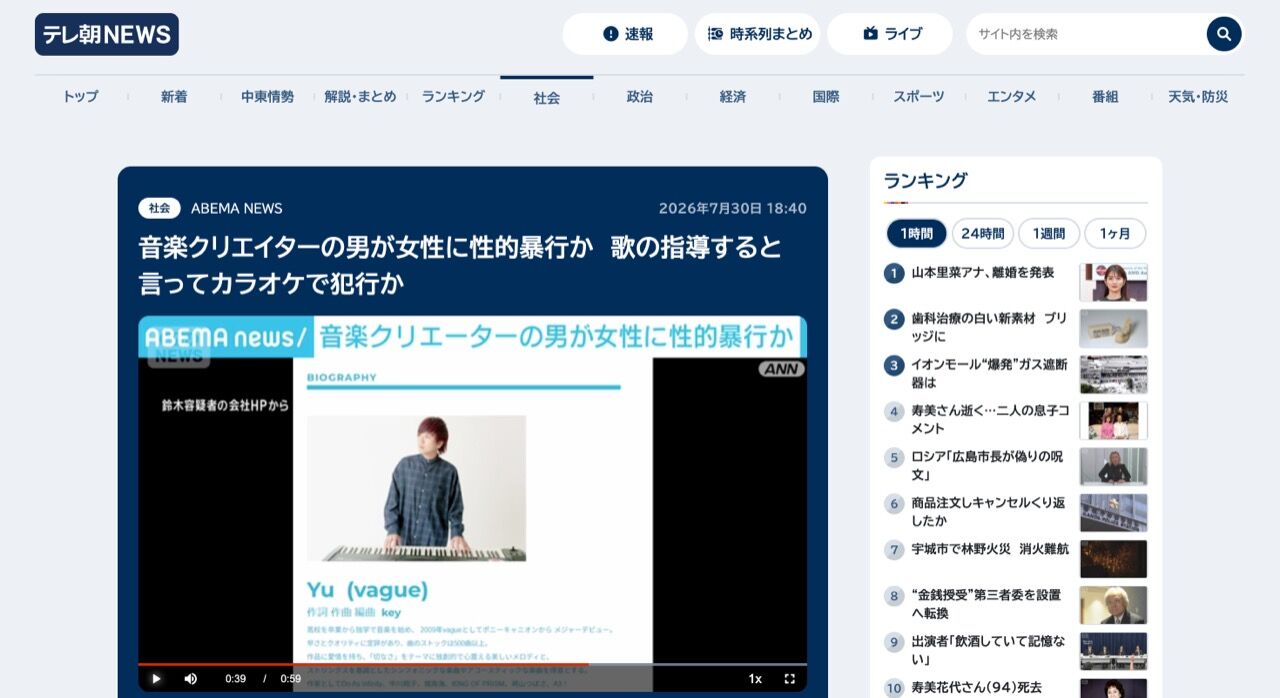Open ranking item イオンモール“爆発”ガス遮断器は
1280x698 pixels.
click(x=988, y=373)
